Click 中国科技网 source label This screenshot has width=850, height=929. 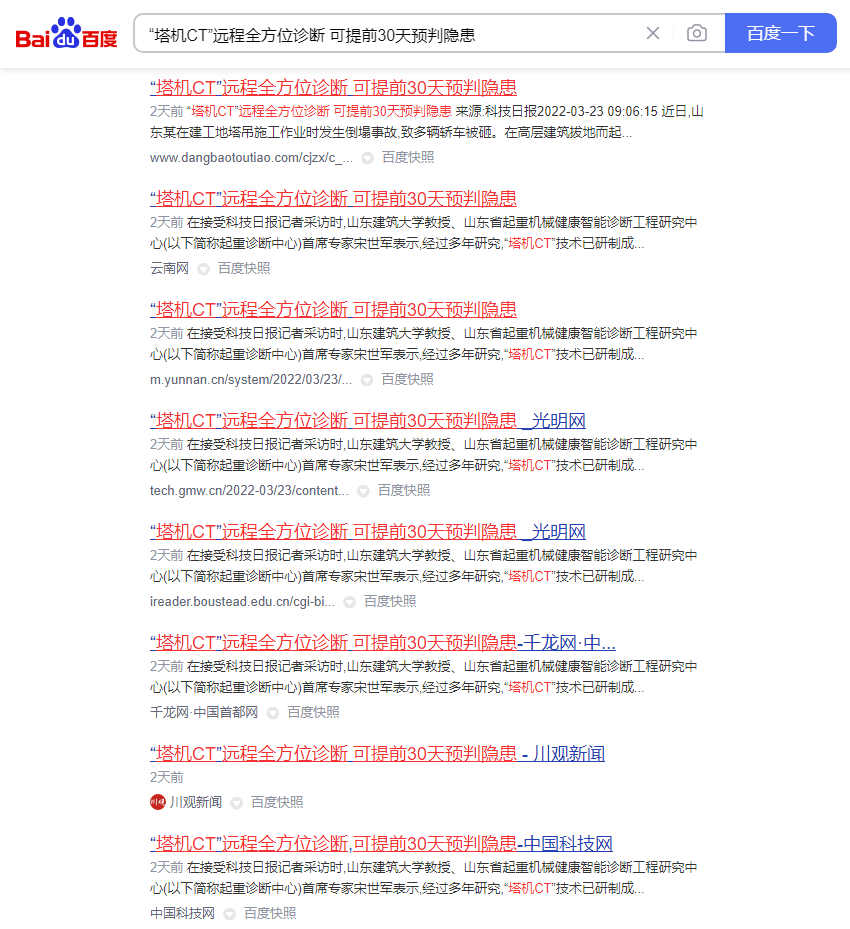[182, 913]
